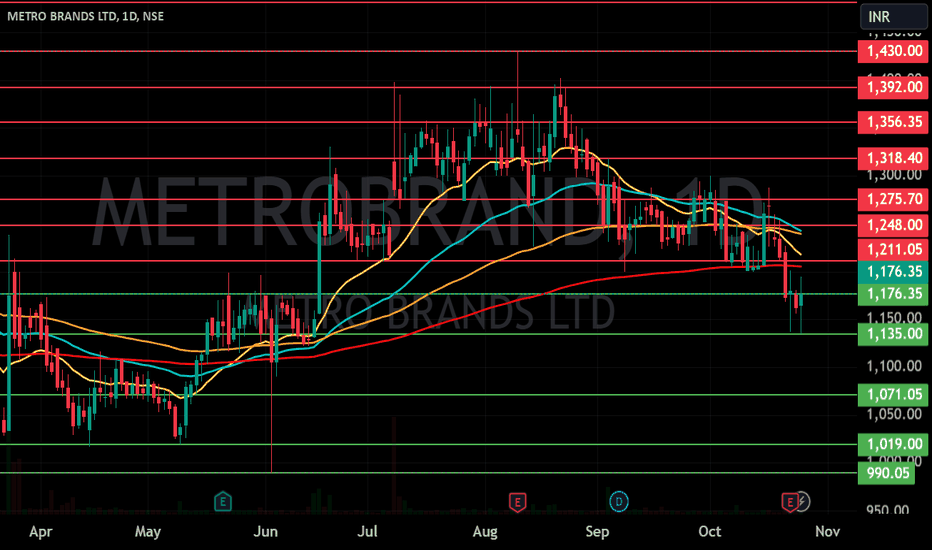Click the Aug label on time axis
932x550 pixels.
(485, 532)
